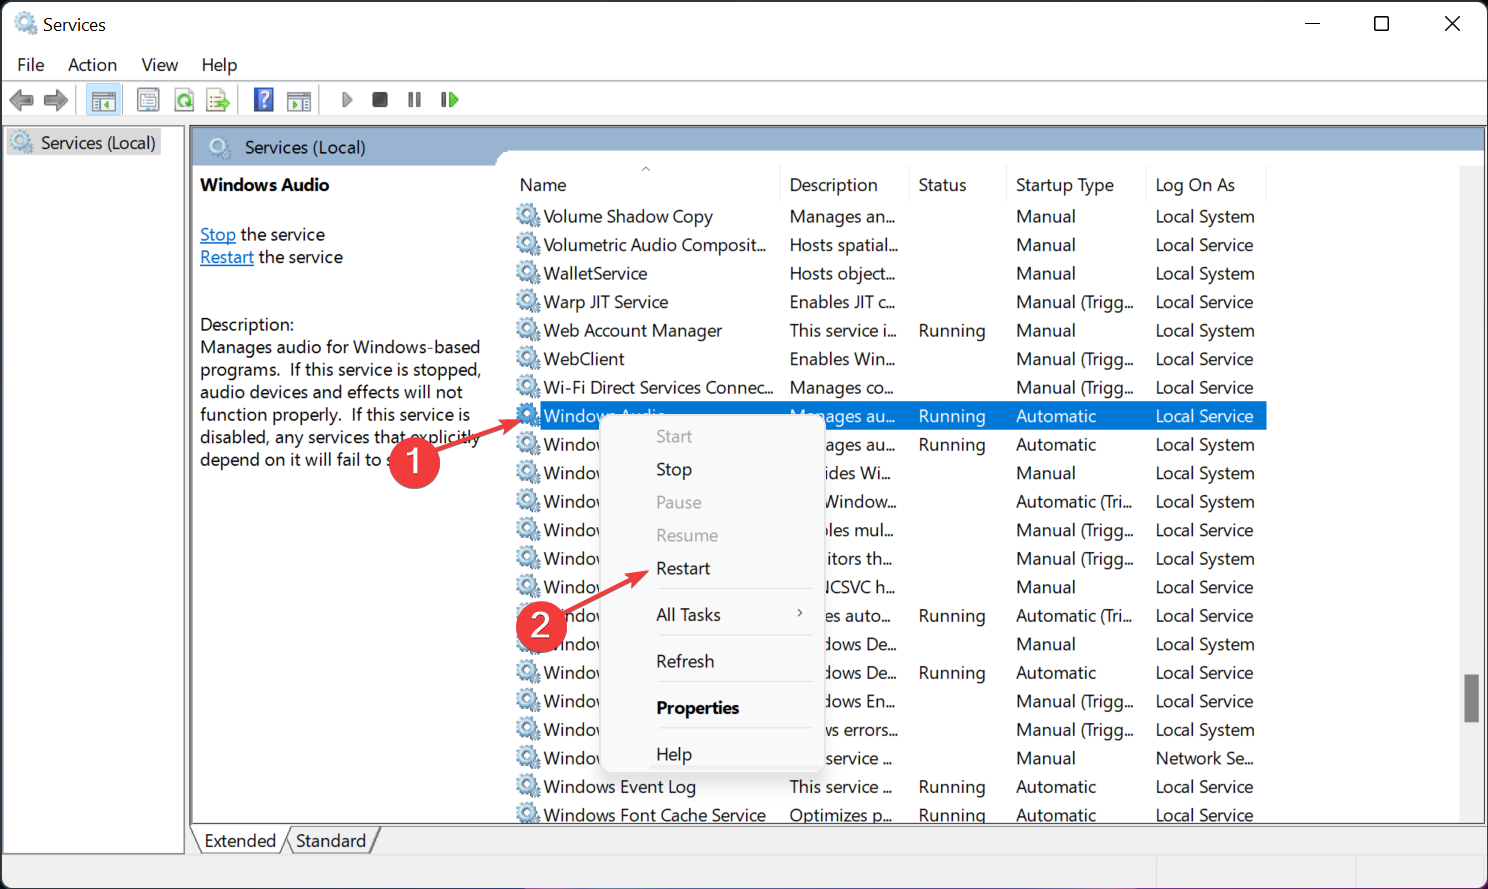Click the toolbar Properties icon
Screen dimensions: 1488x889
pos(148,100)
